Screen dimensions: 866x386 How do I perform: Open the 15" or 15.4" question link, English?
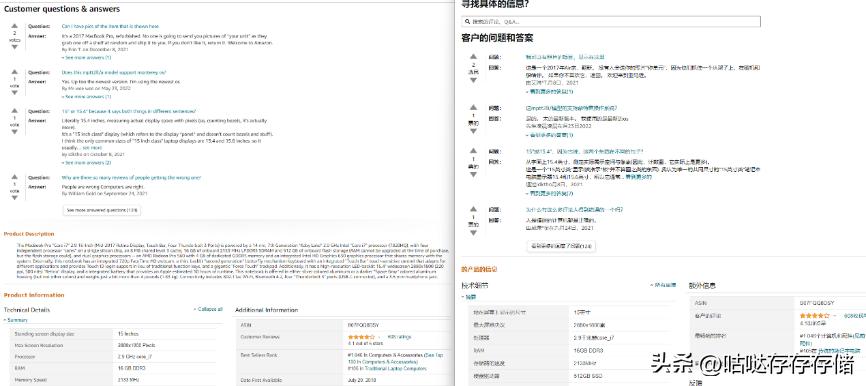[129, 111]
